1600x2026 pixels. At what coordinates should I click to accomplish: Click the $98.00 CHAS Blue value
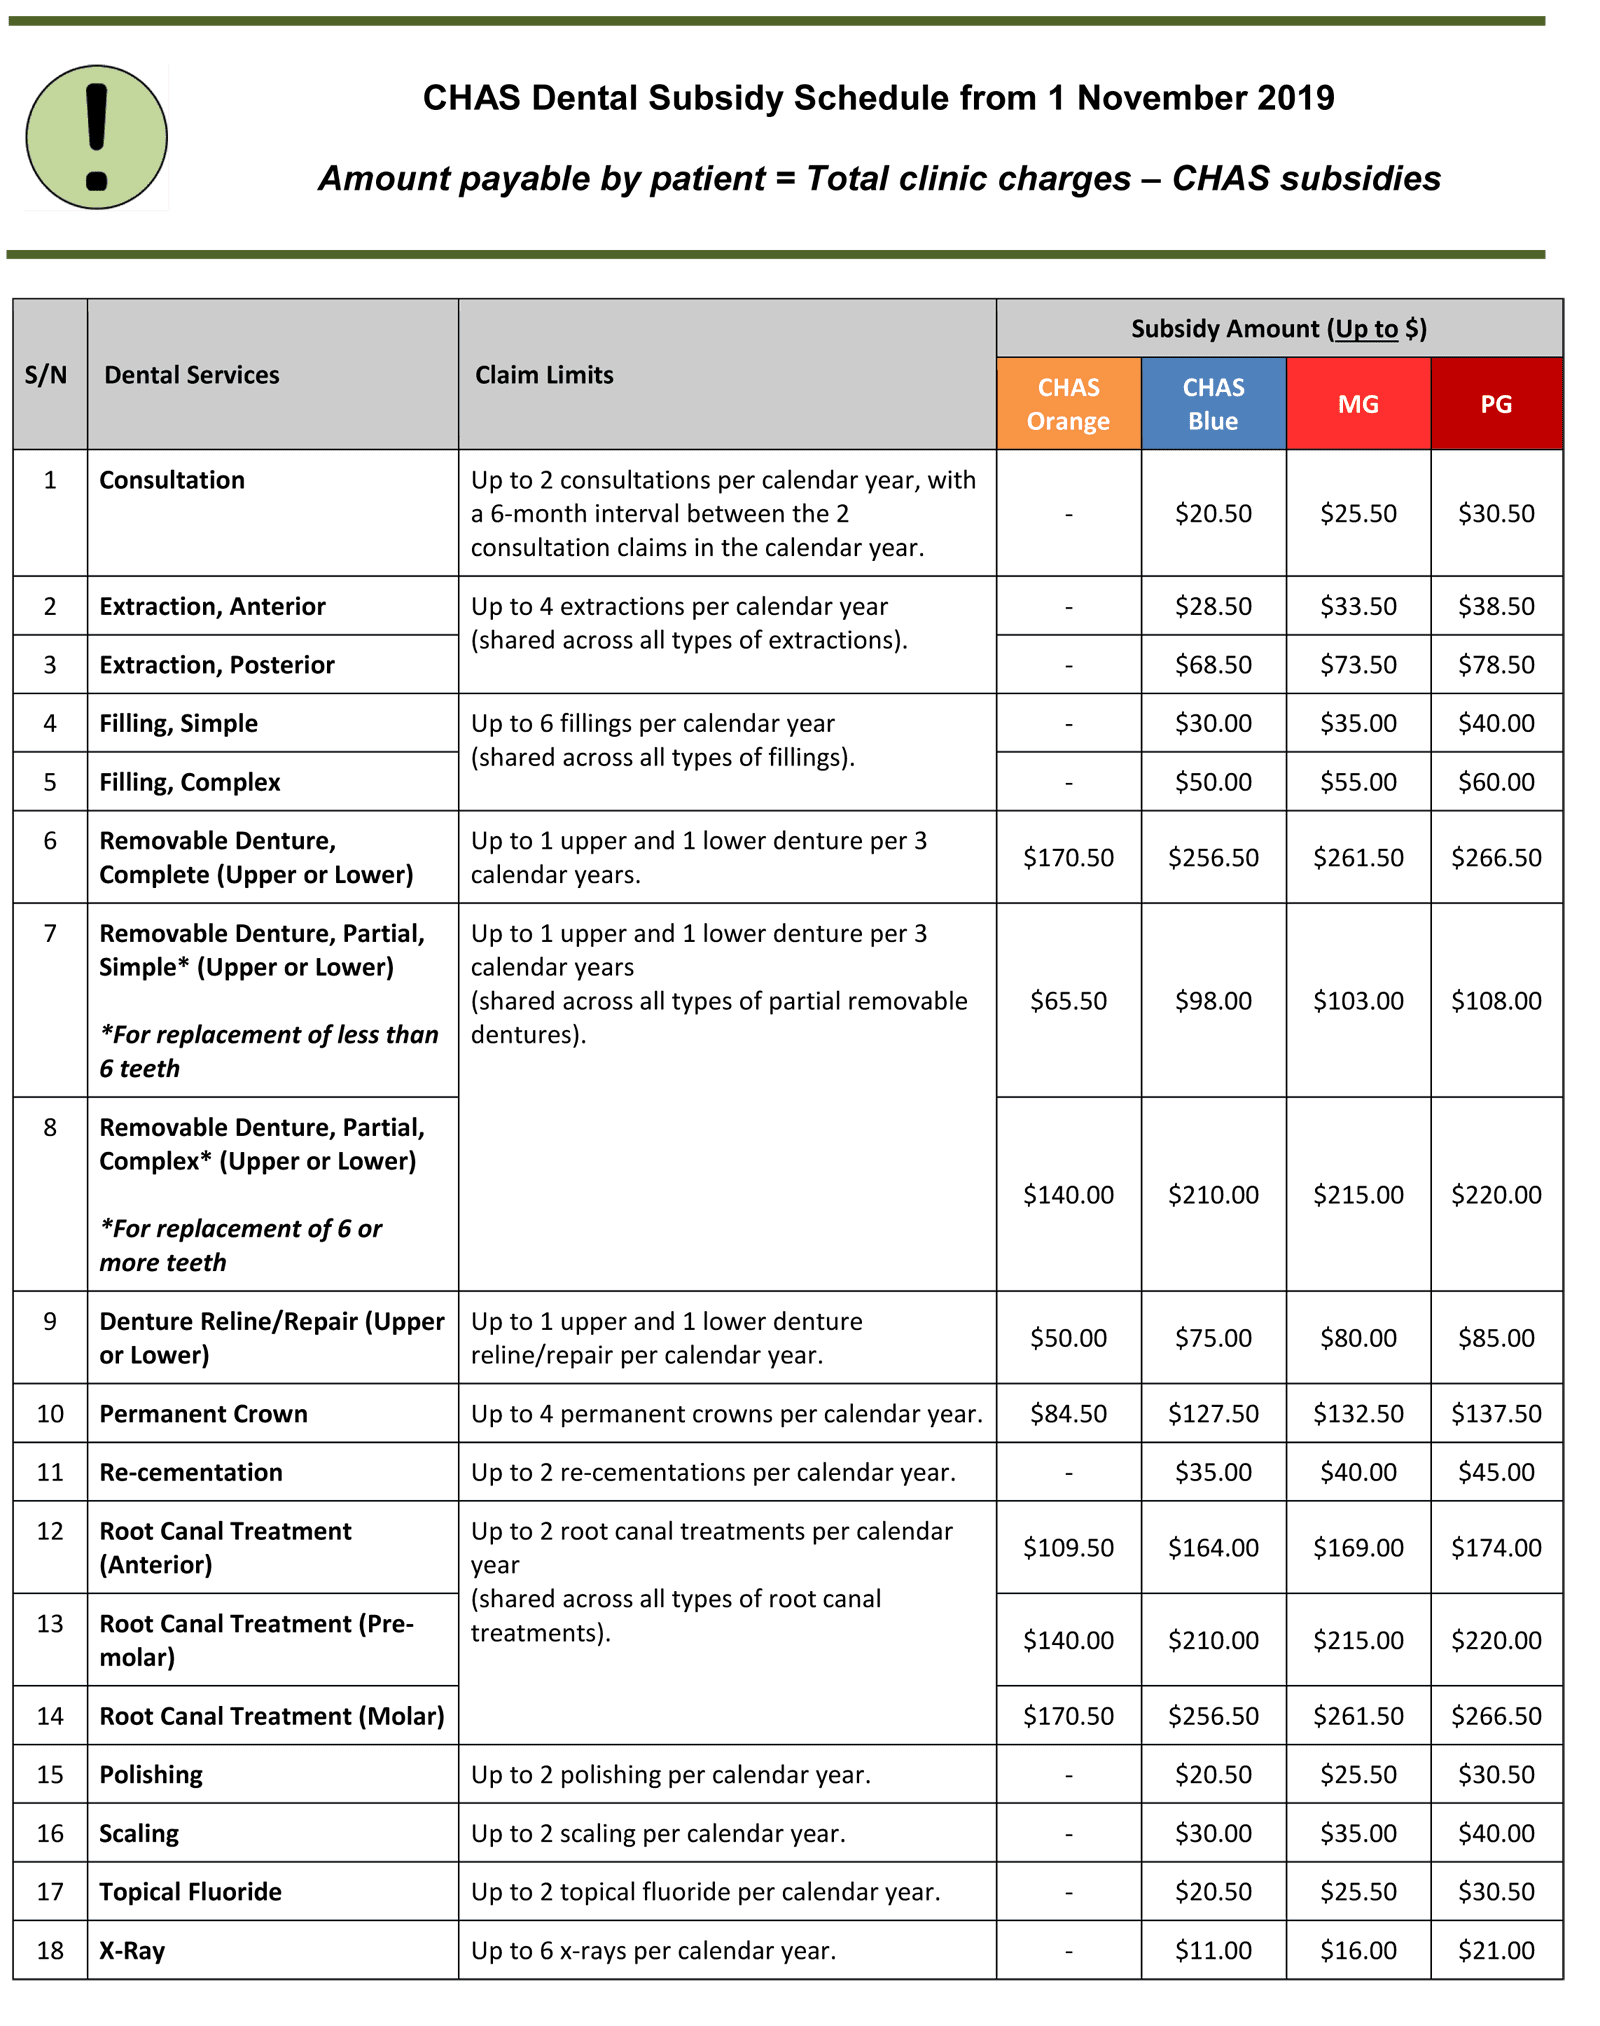(x=1213, y=1001)
